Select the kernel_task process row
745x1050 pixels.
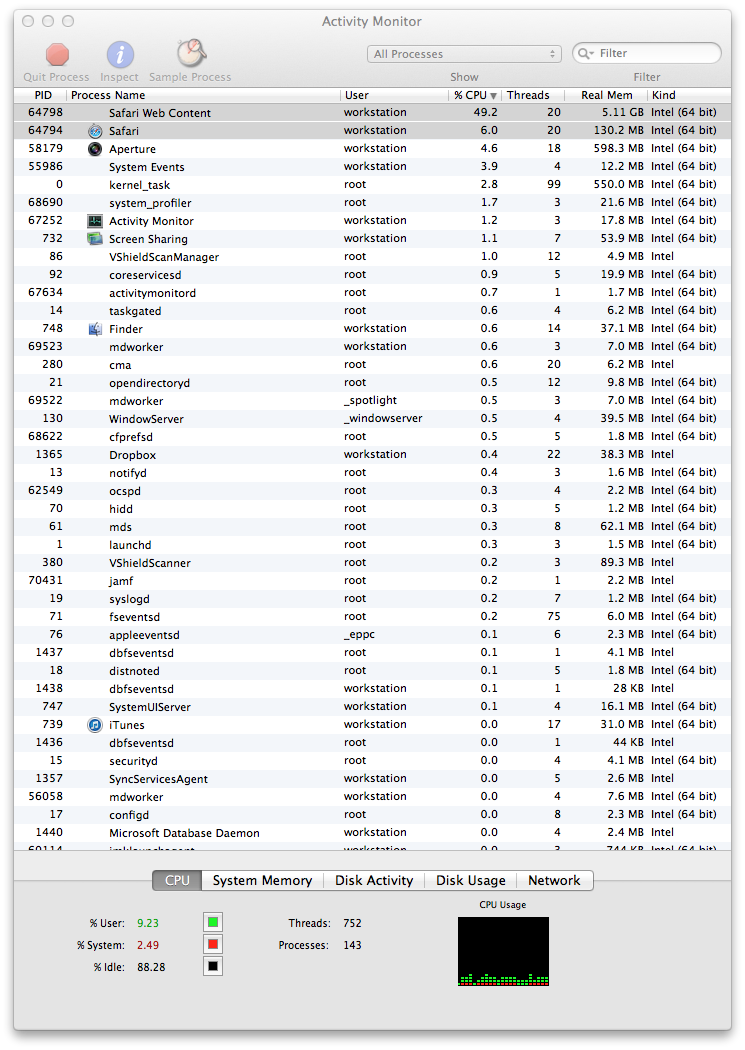pos(372,185)
